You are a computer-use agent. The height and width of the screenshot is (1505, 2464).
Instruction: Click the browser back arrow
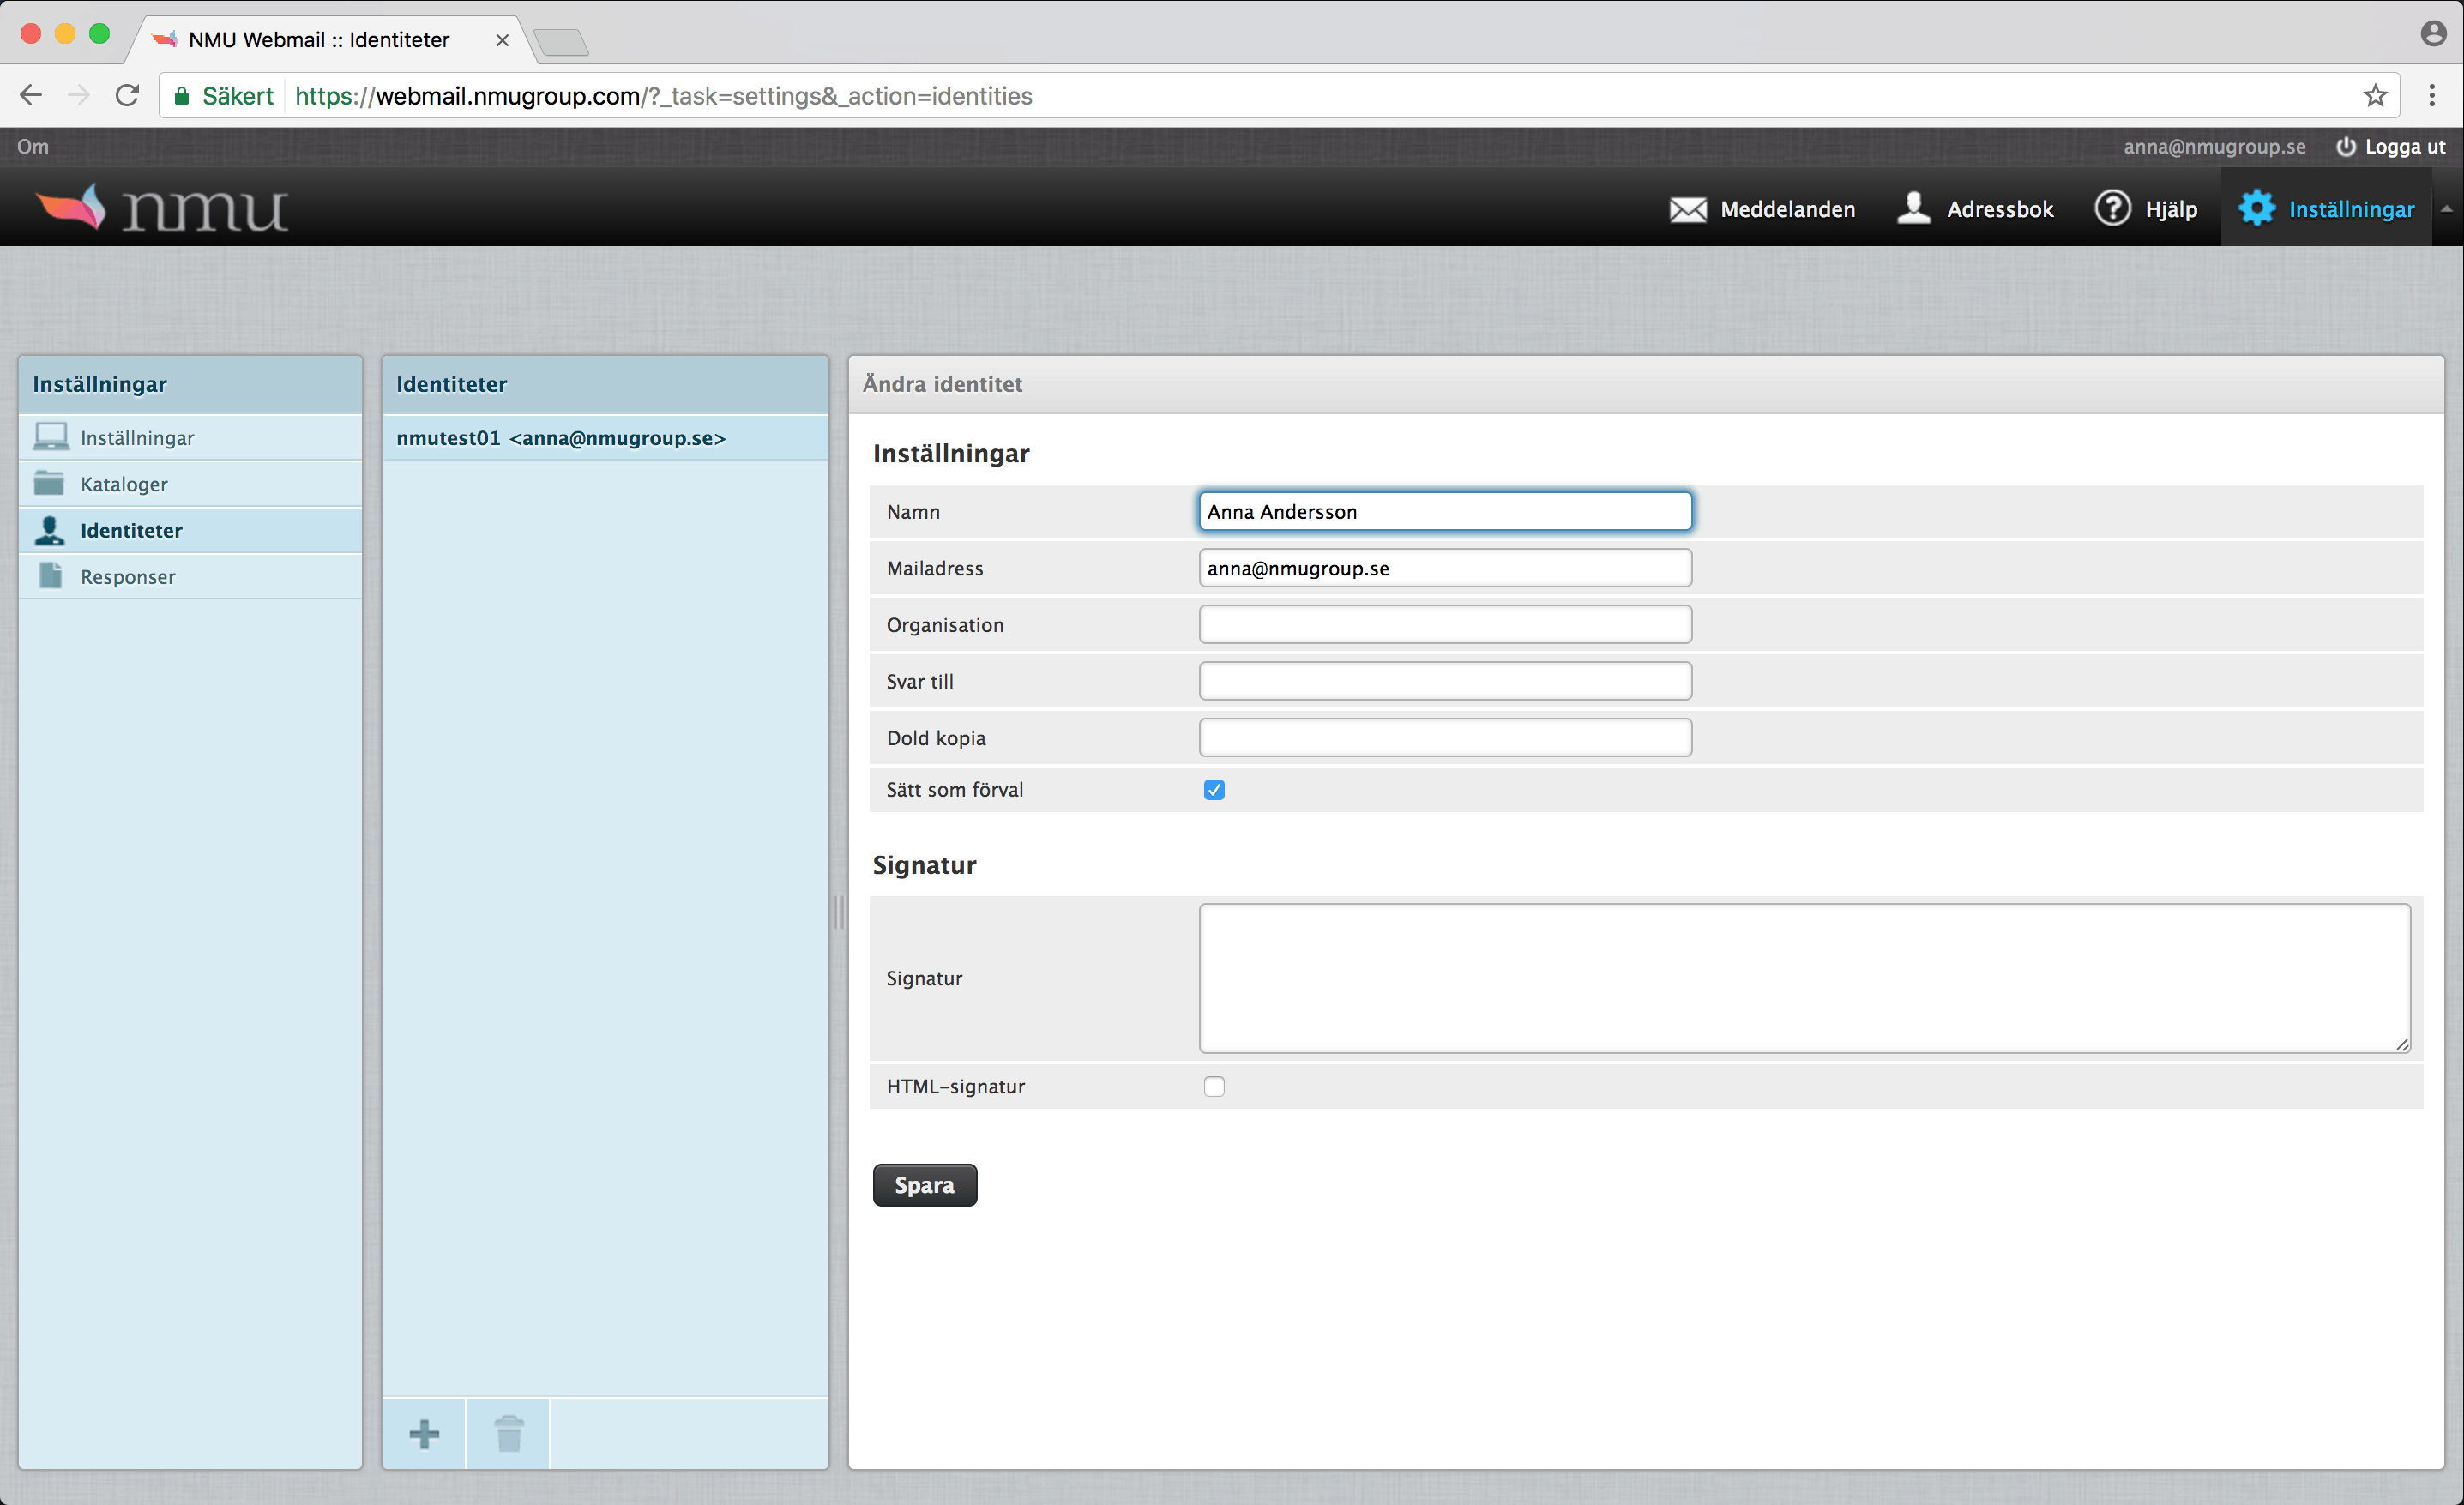tap(31, 96)
